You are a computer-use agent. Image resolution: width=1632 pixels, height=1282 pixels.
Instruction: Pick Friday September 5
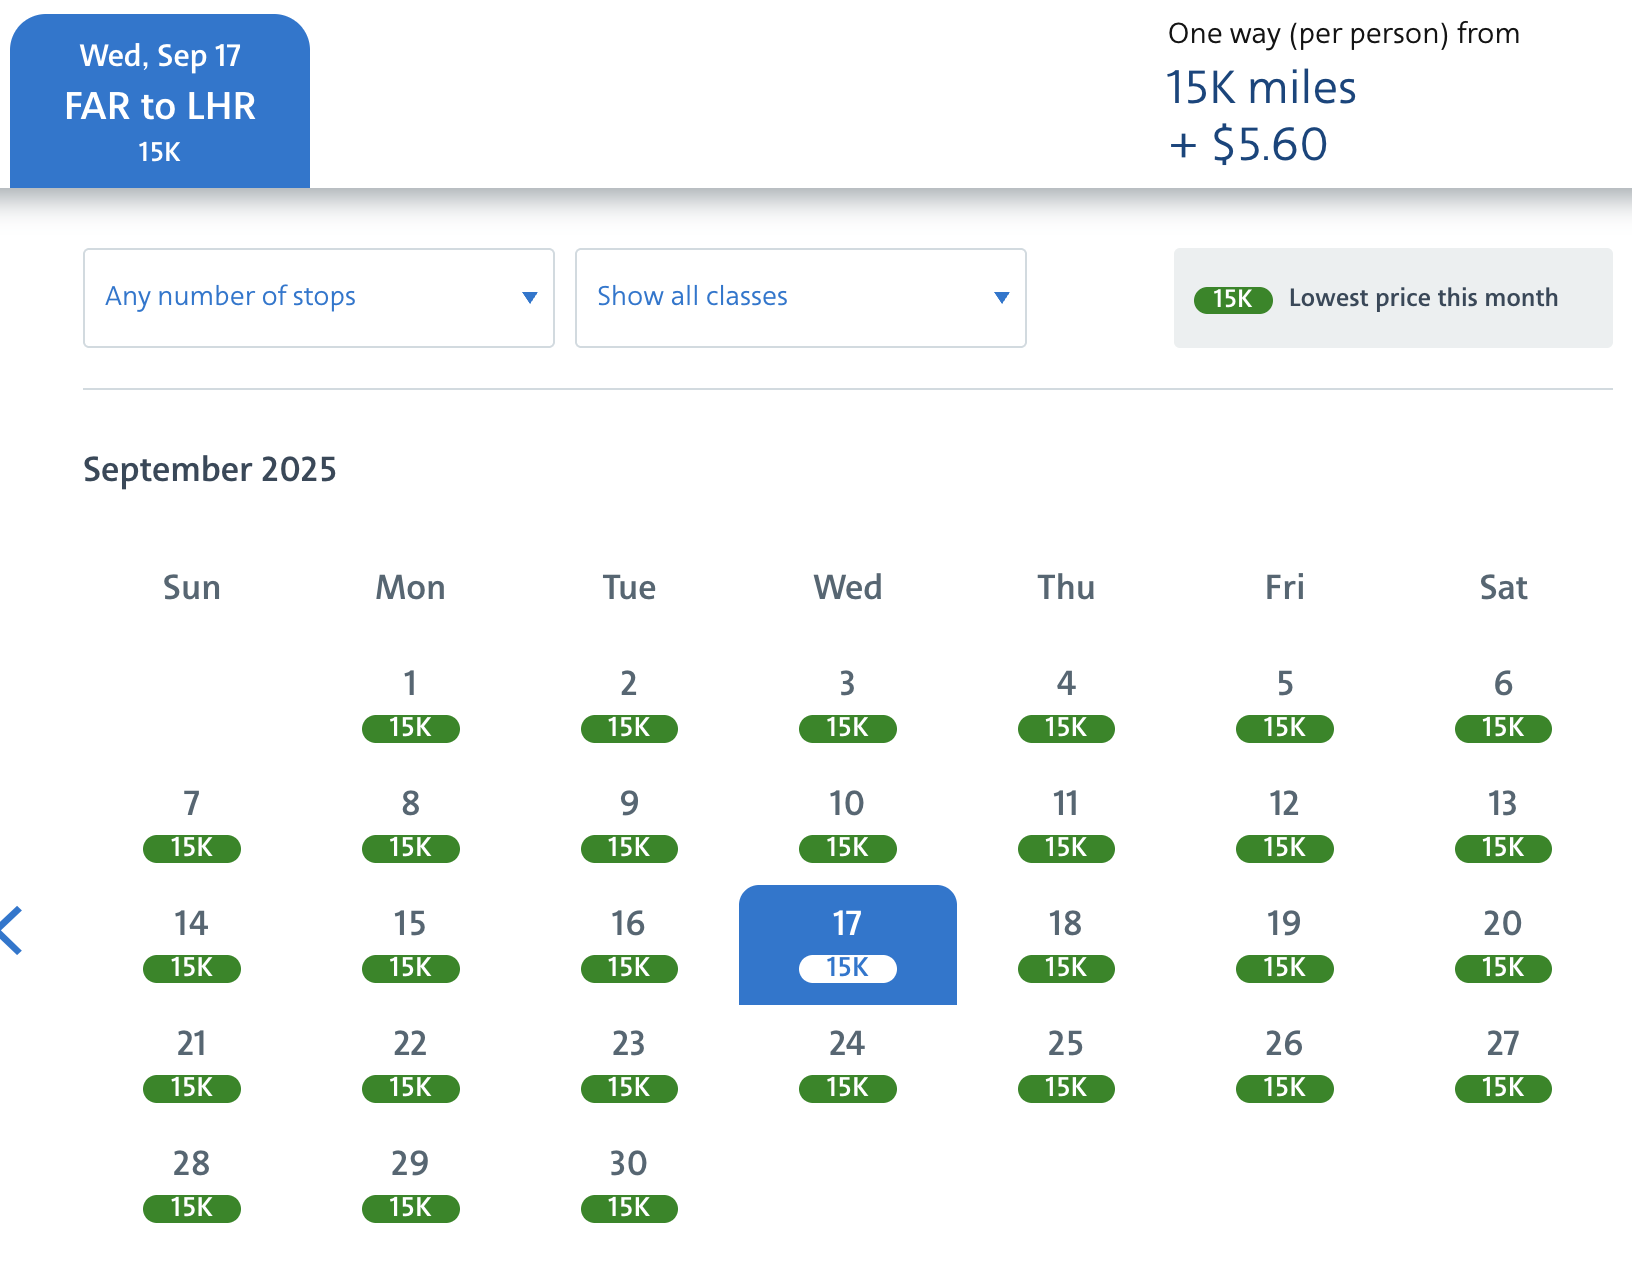click(1285, 705)
